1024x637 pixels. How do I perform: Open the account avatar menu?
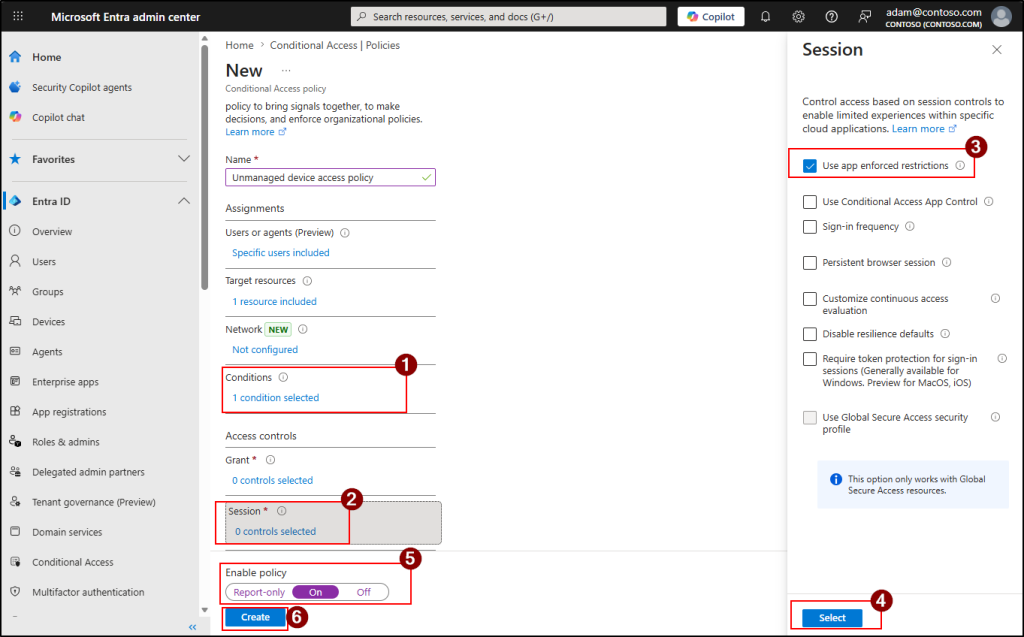point(1001,16)
